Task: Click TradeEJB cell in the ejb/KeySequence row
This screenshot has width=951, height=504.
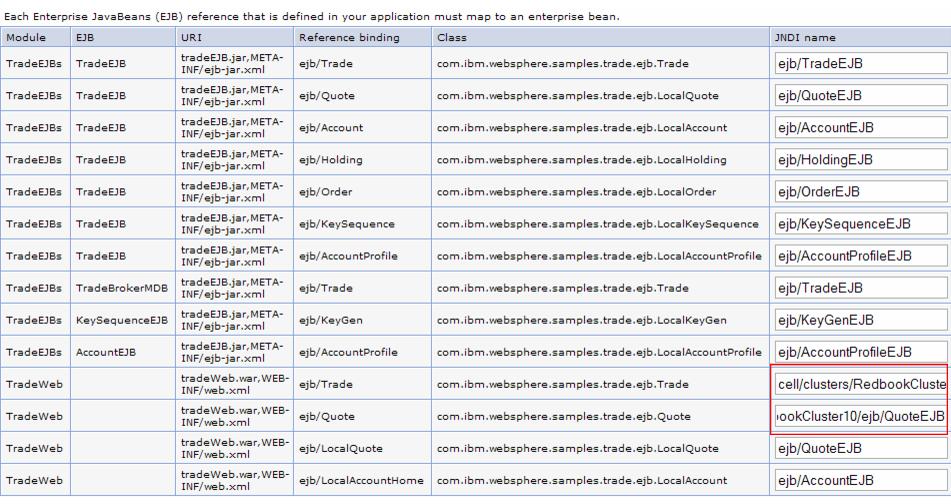Action: pyautogui.click(x=101, y=224)
